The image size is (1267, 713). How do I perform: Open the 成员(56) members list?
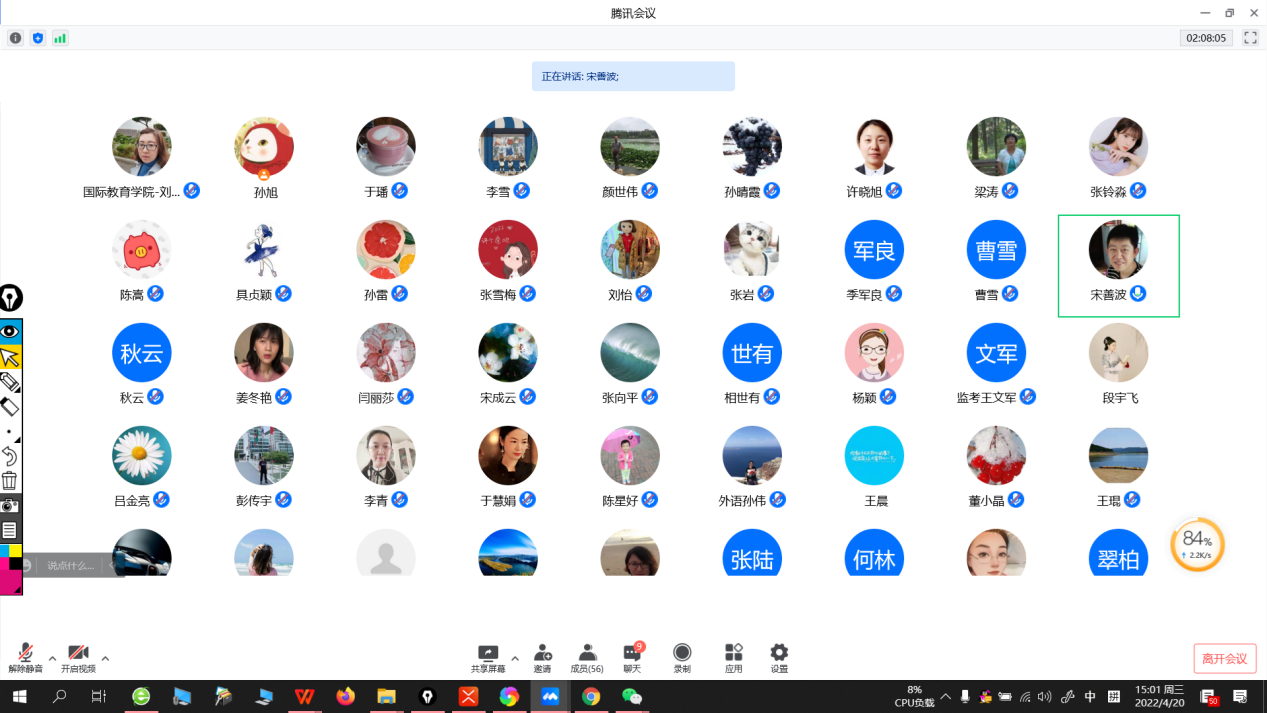pyautogui.click(x=587, y=657)
